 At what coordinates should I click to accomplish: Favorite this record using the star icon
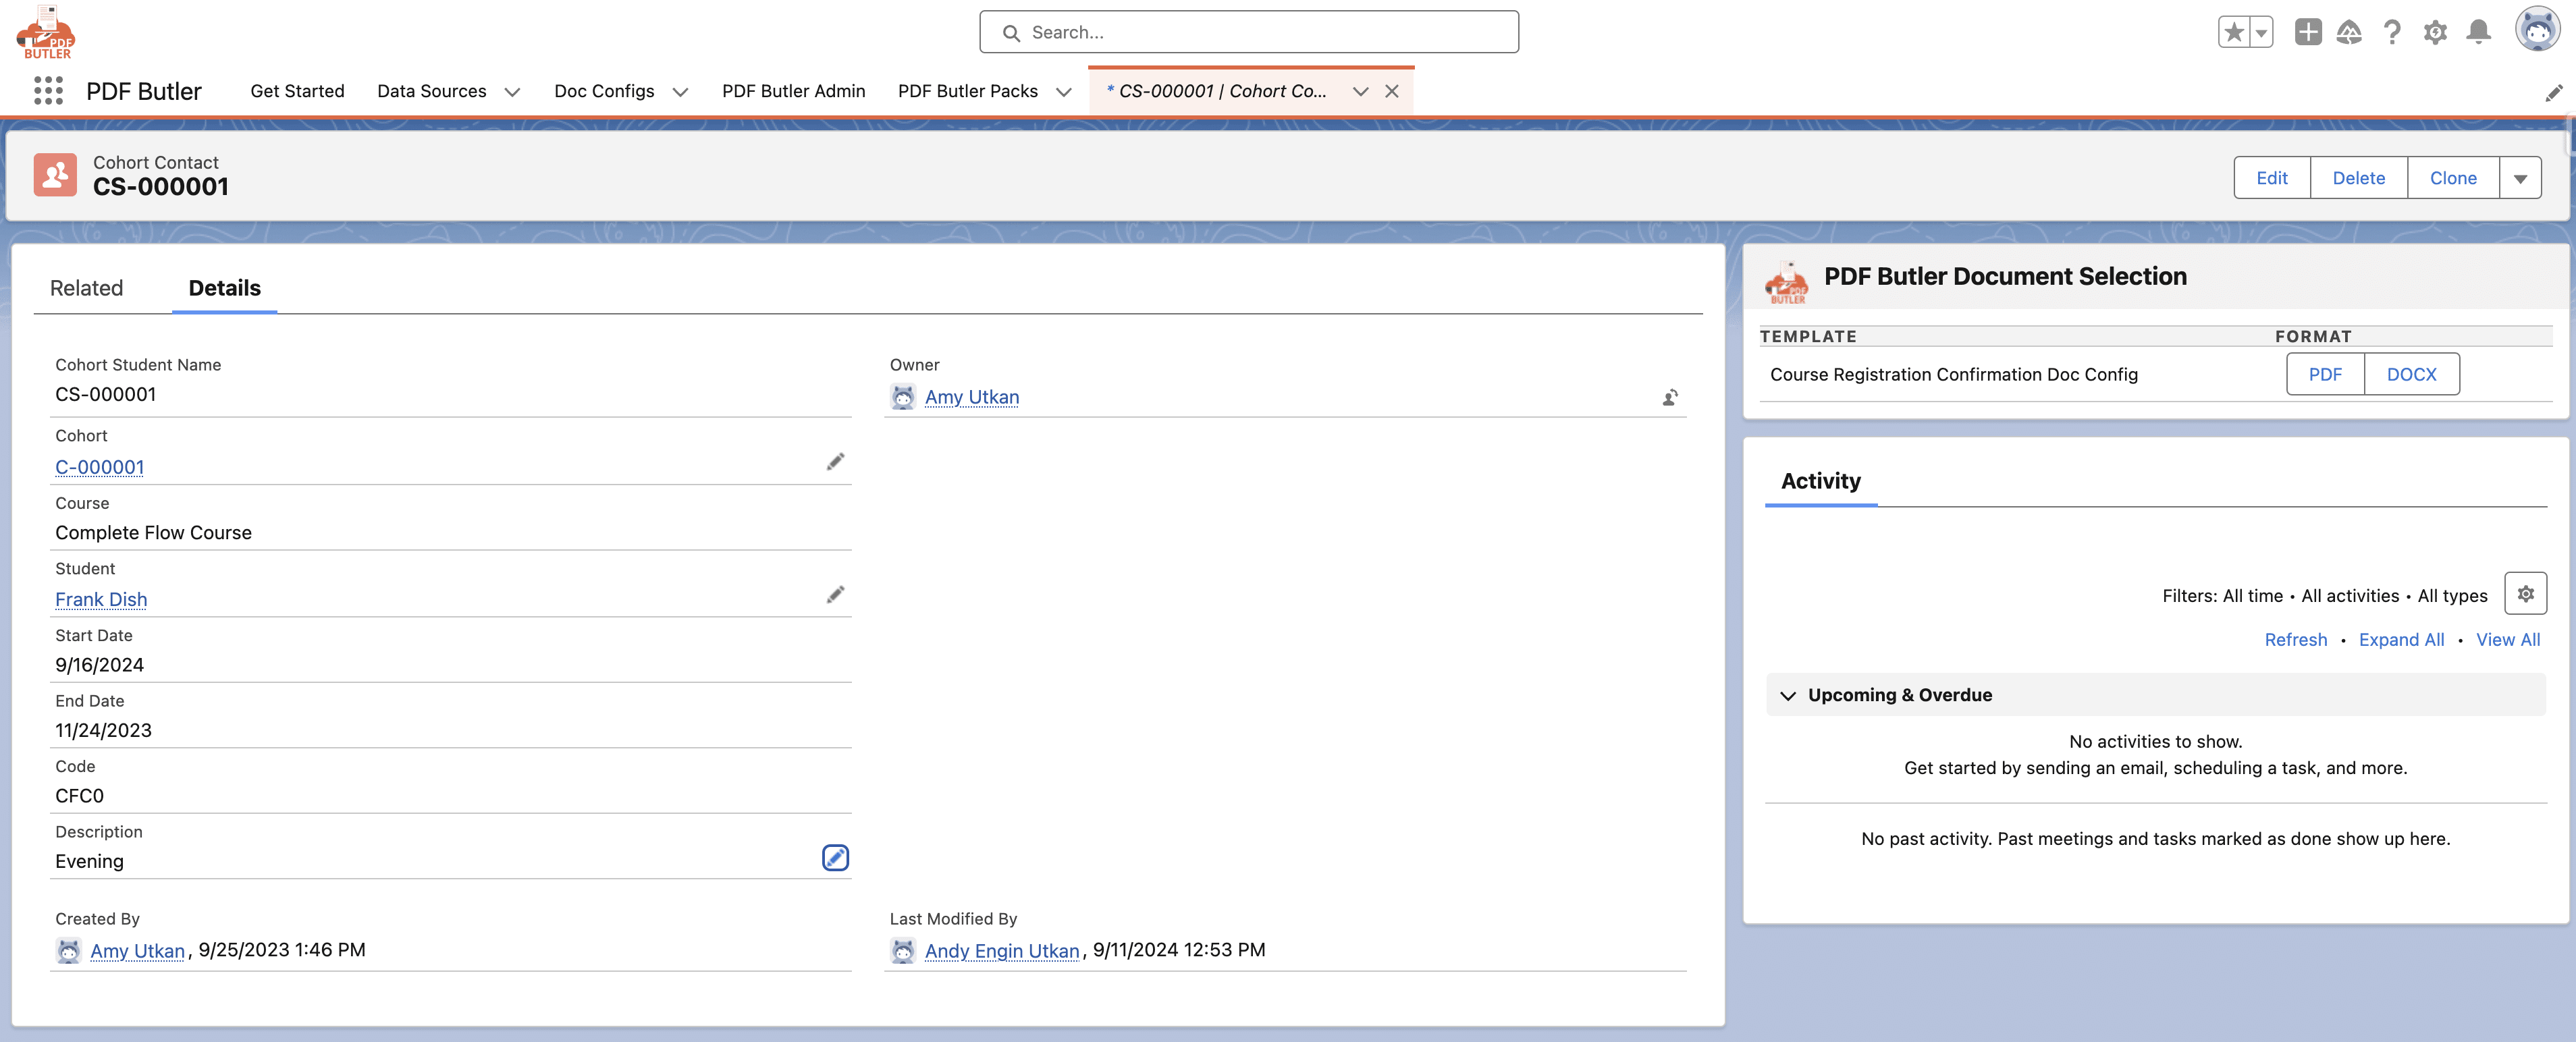point(2234,31)
